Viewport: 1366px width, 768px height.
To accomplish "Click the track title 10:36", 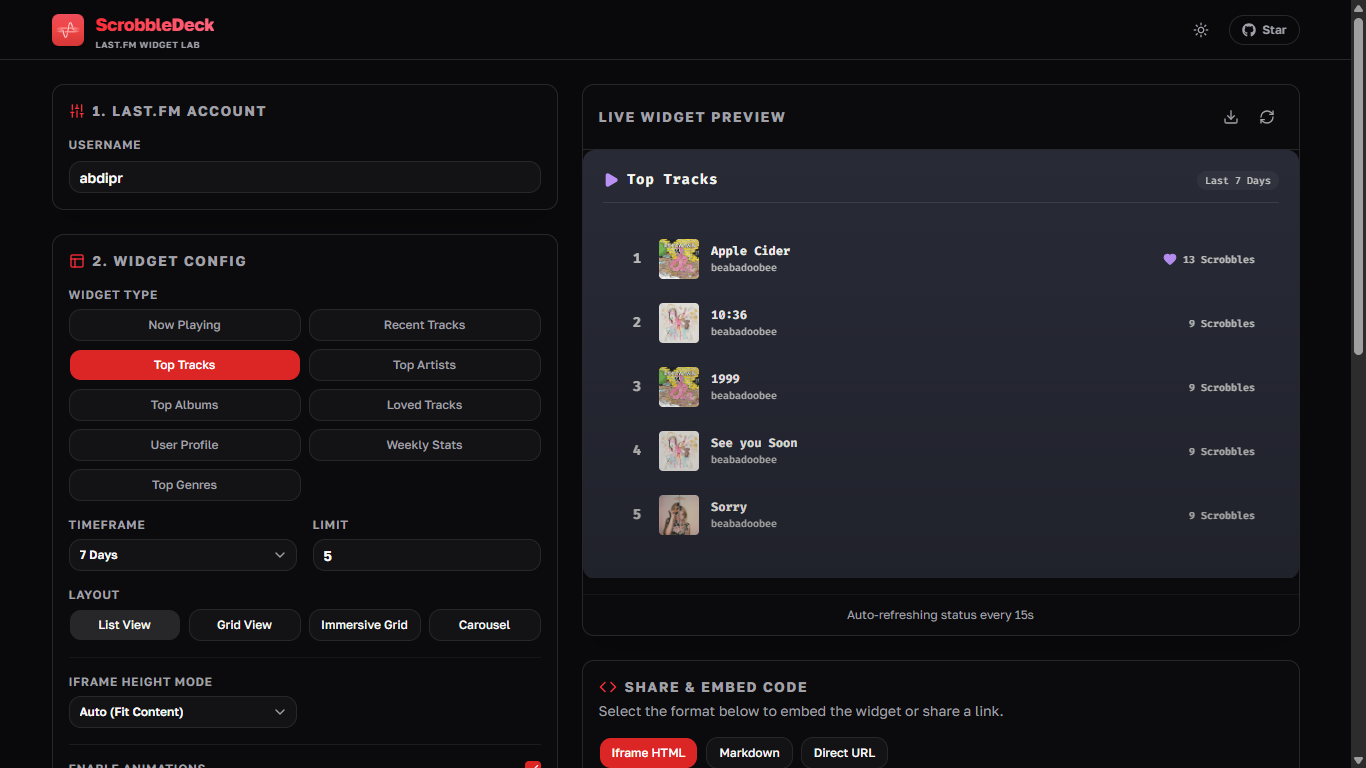I will (x=729, y=315).
